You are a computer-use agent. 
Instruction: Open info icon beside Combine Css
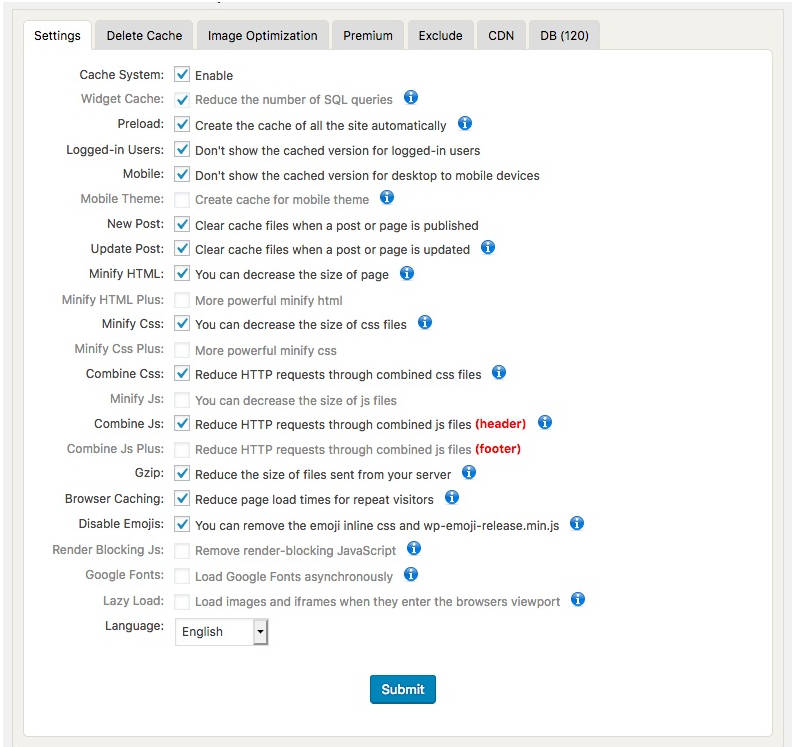click(499, 372)
